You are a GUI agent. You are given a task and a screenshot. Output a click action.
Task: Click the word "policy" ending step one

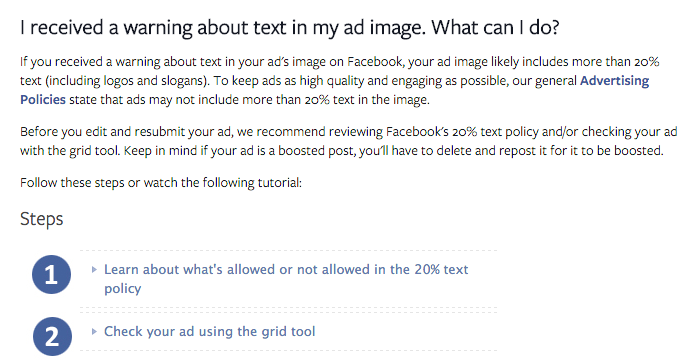[123, 289]
